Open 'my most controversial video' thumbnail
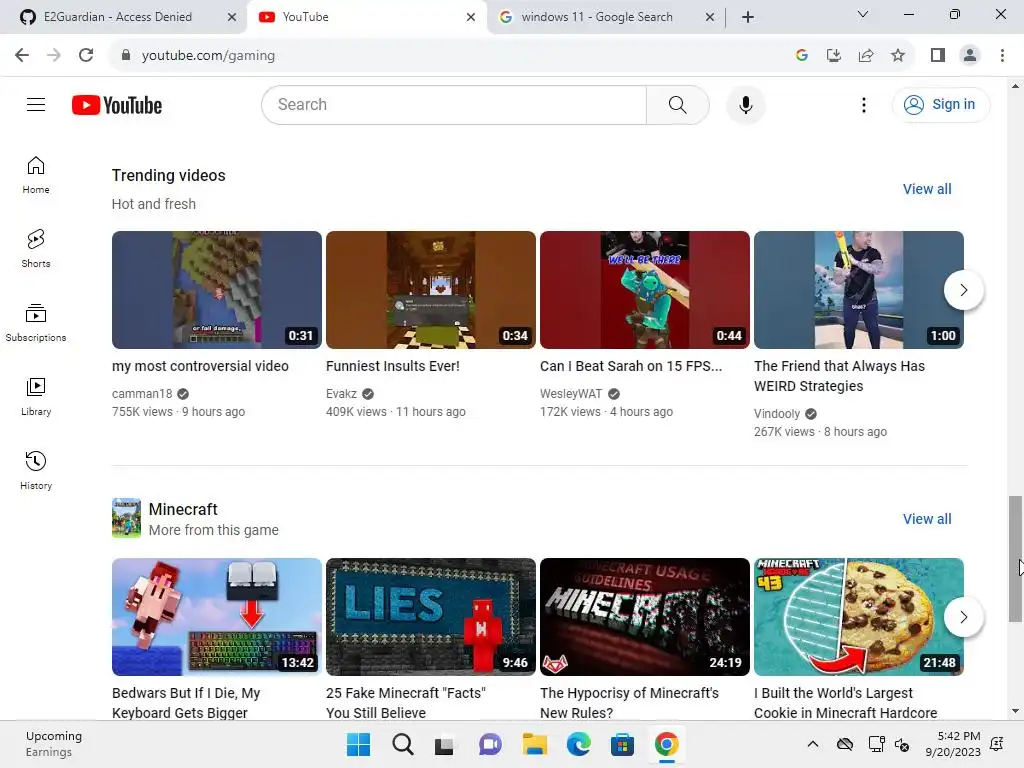1024x768 pixels. pos(217,289)
